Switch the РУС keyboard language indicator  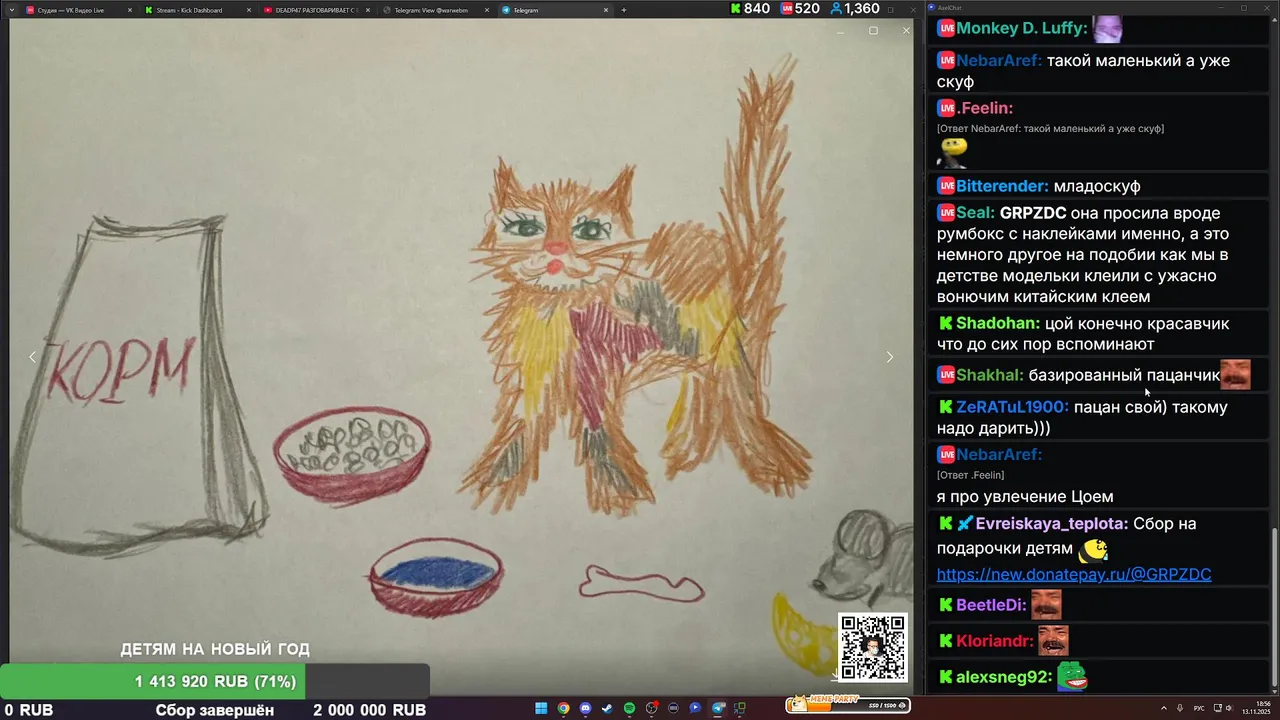tap(1199, 708)
